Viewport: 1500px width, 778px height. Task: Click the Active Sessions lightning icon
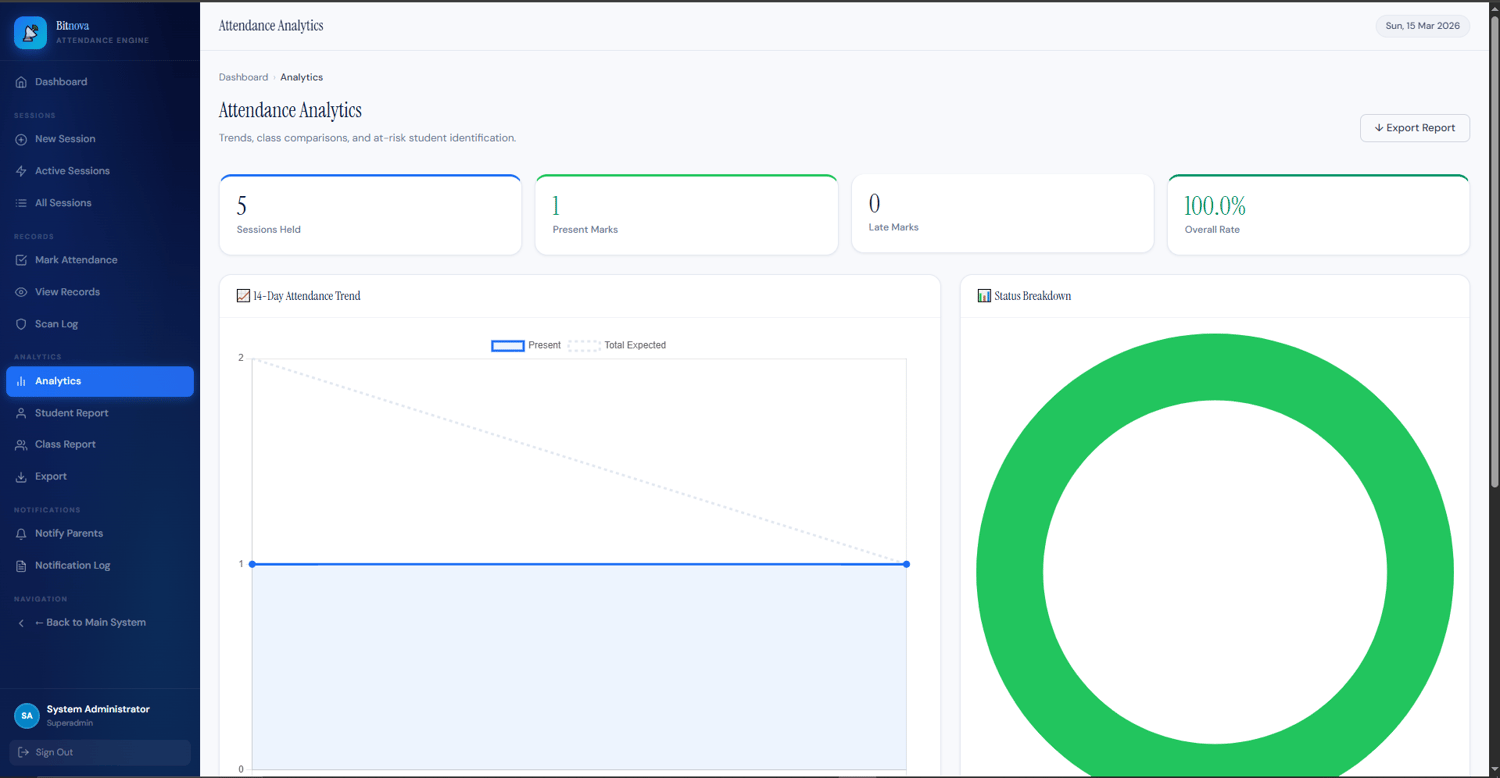pos(21,171)
